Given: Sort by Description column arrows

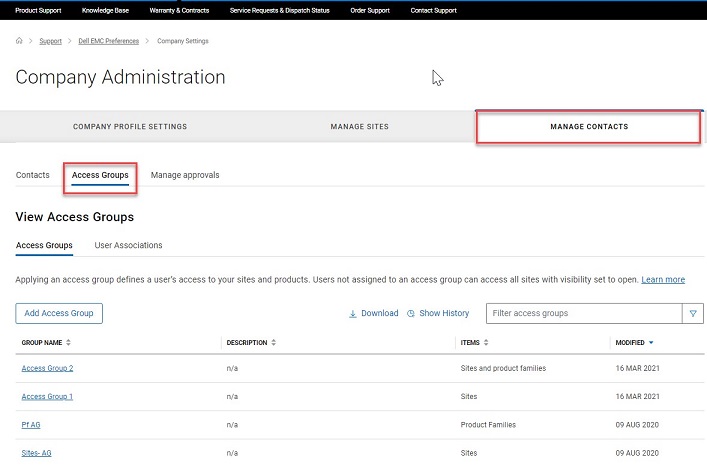Looking at the screenshot, I should click(273, 343).
